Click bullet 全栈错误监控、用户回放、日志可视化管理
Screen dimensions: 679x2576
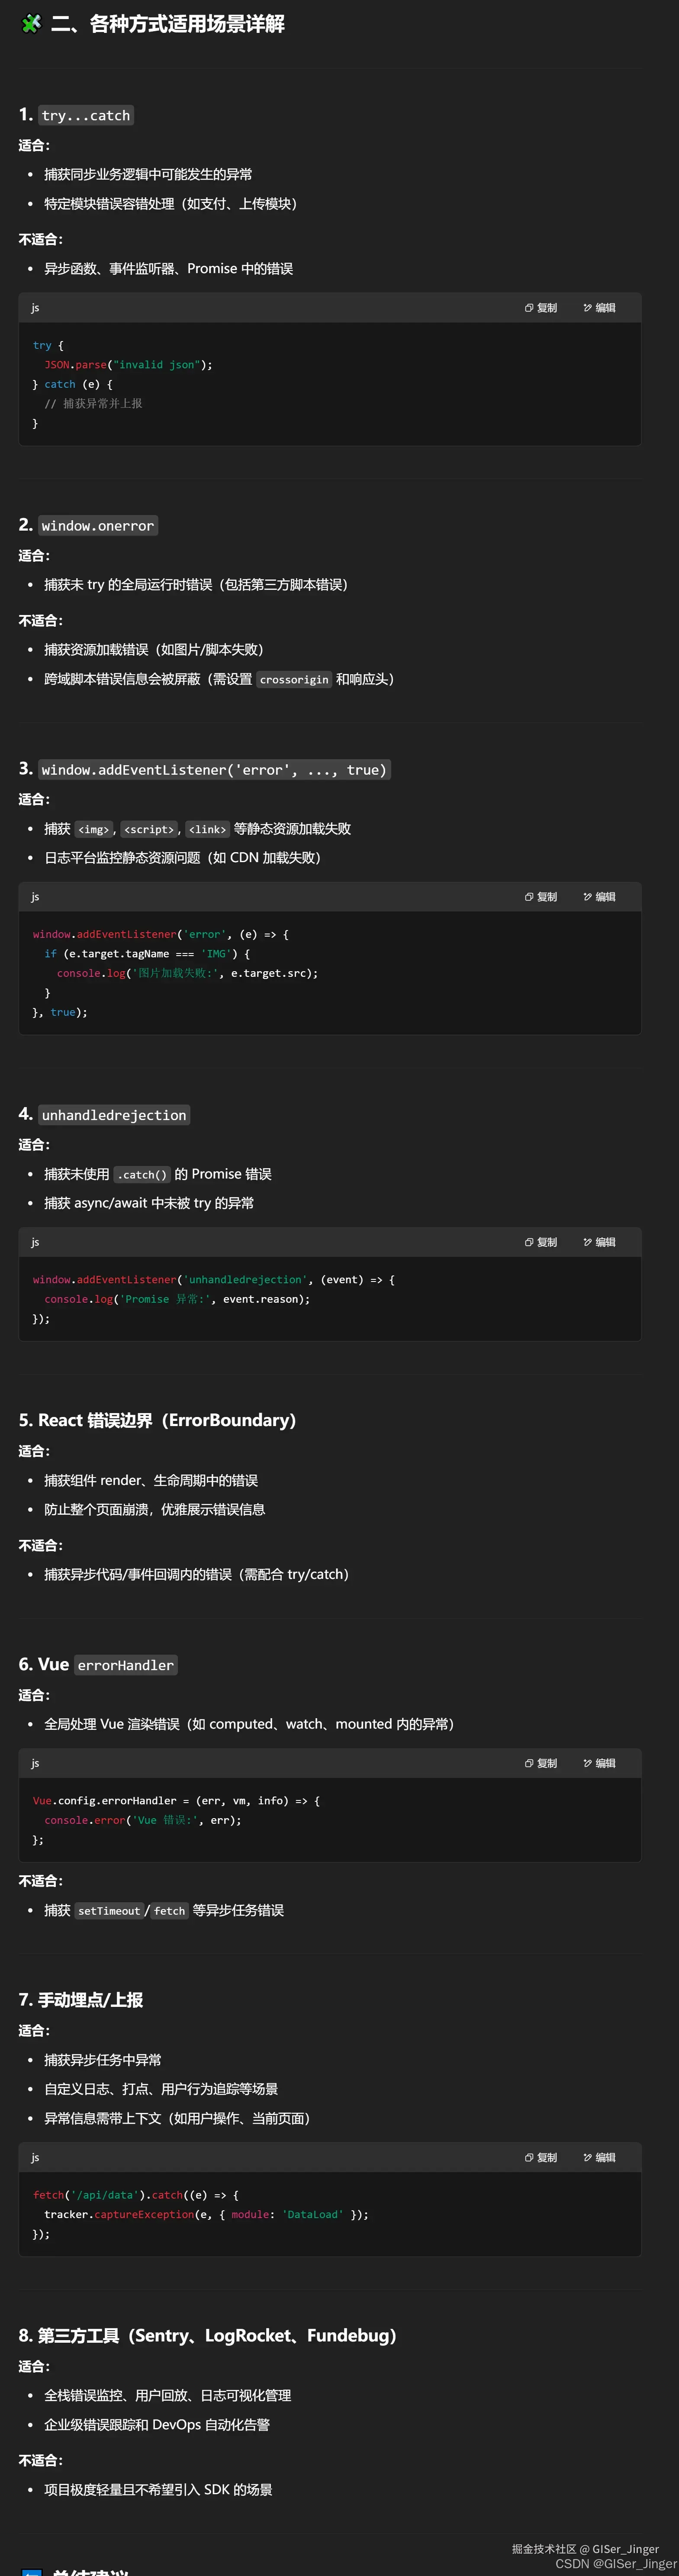click(168, 2396)
